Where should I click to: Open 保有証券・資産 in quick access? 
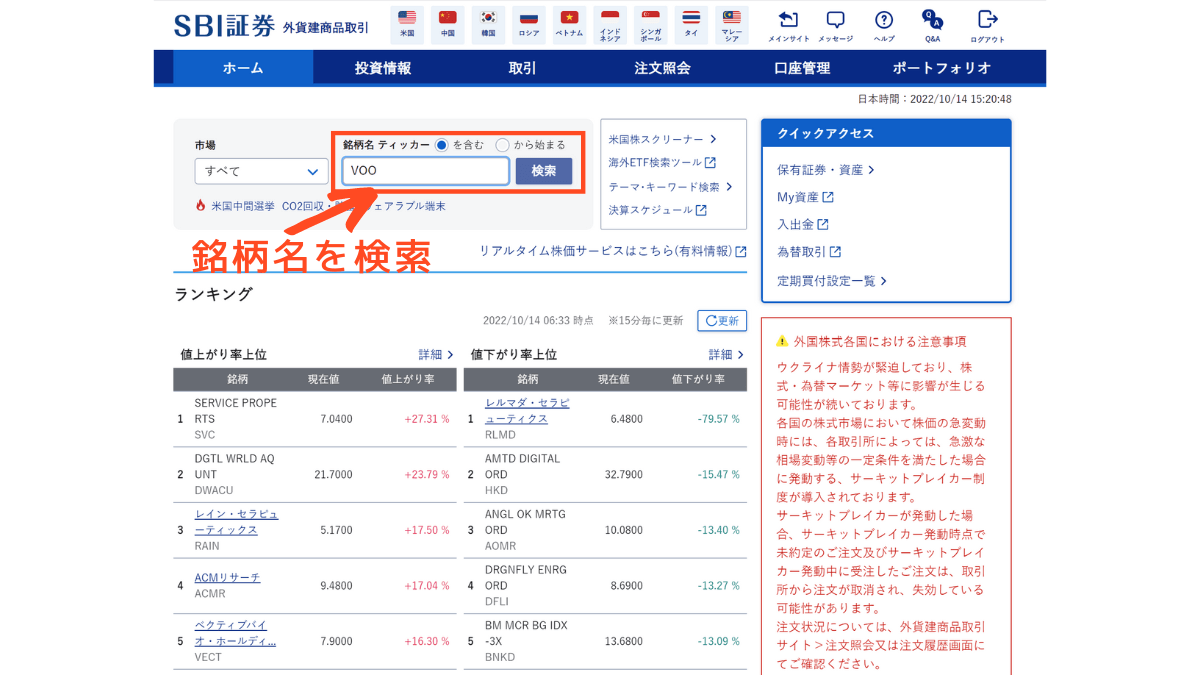coord(825,170)
